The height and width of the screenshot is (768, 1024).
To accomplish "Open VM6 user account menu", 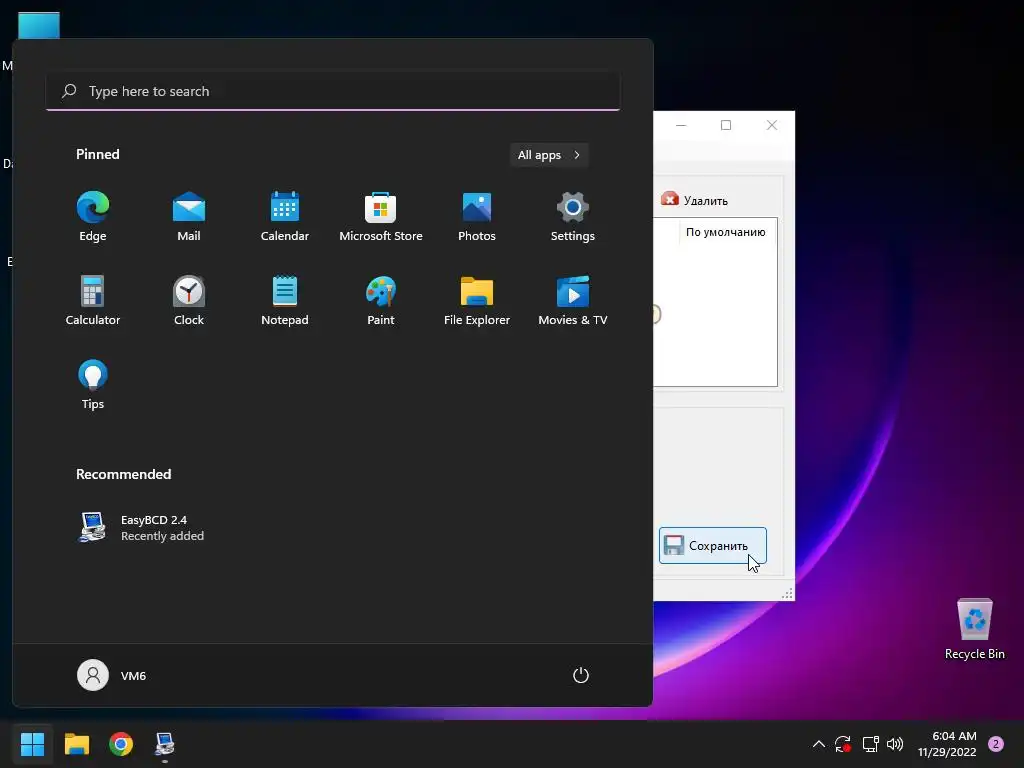I will pos(112,675).
